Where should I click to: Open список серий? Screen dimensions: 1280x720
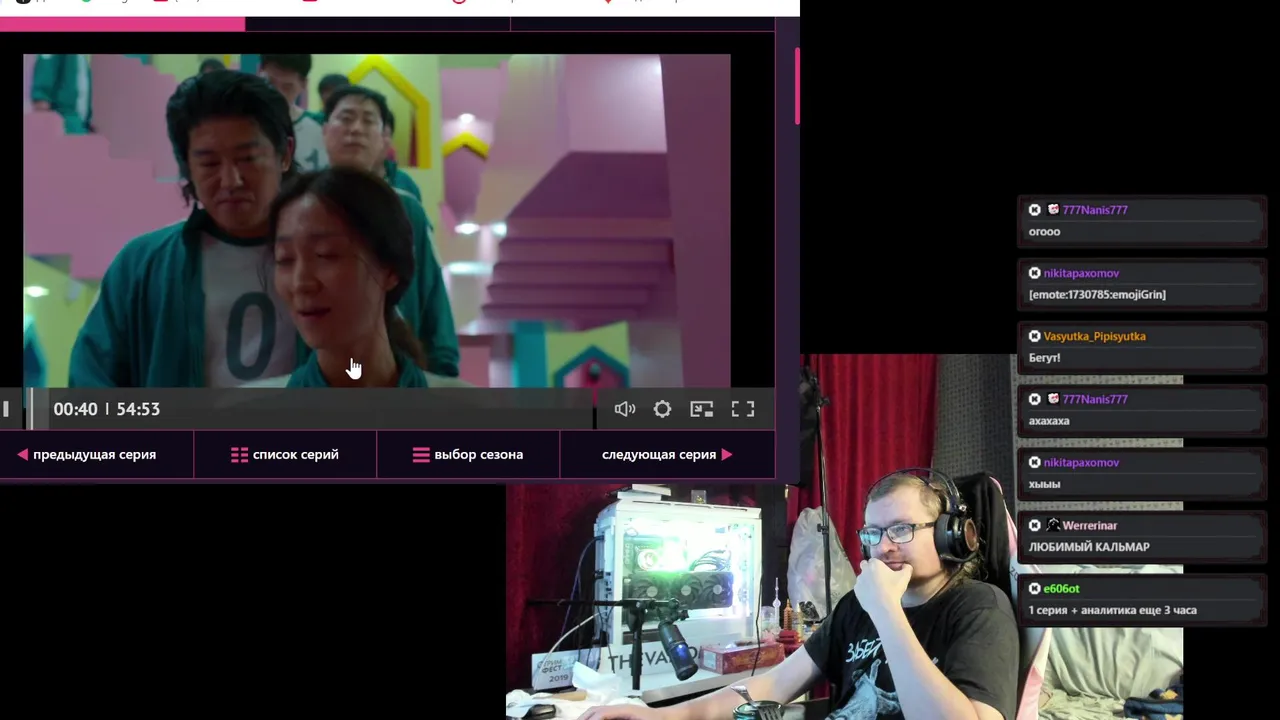pyautogui.click(x=296, y=454)
